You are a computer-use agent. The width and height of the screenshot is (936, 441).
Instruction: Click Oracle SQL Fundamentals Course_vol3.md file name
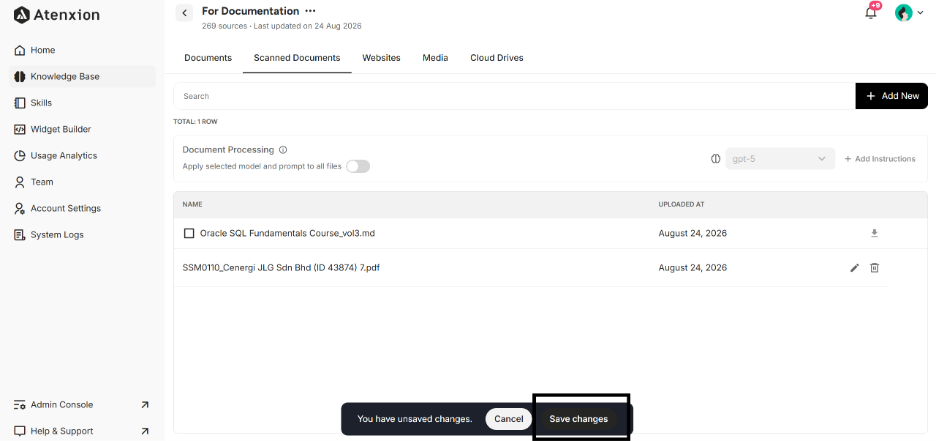[287, 233]
